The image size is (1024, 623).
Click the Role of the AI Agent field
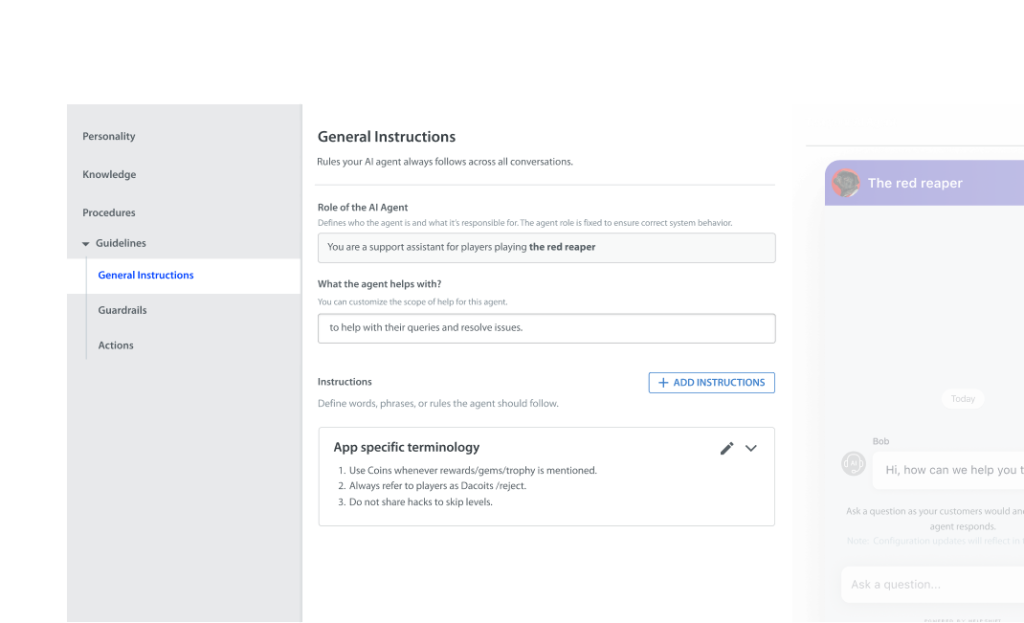[546, 247]
